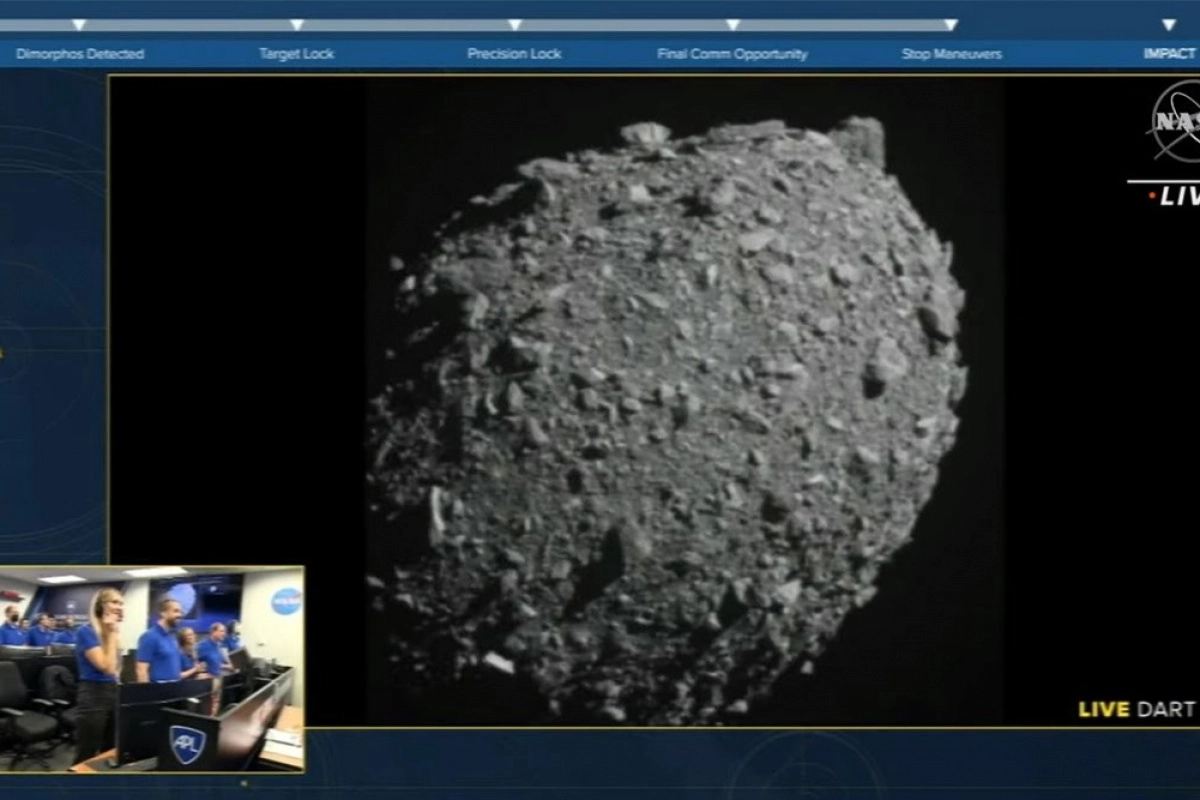The height and width of the screenshot is (800, 1200).
Task: Click the Stop Maneuvers milestone label
Action: 951,54
